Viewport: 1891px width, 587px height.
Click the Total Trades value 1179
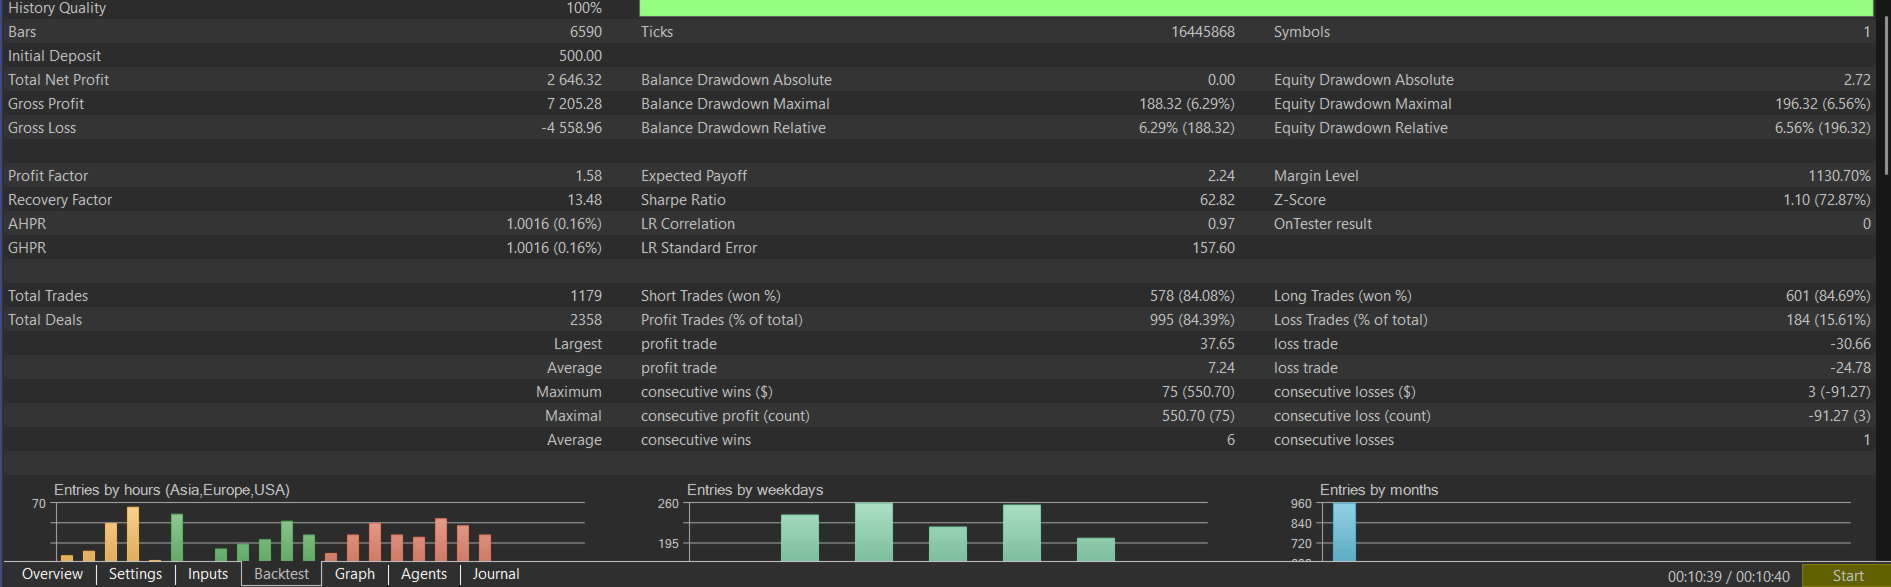586,296
